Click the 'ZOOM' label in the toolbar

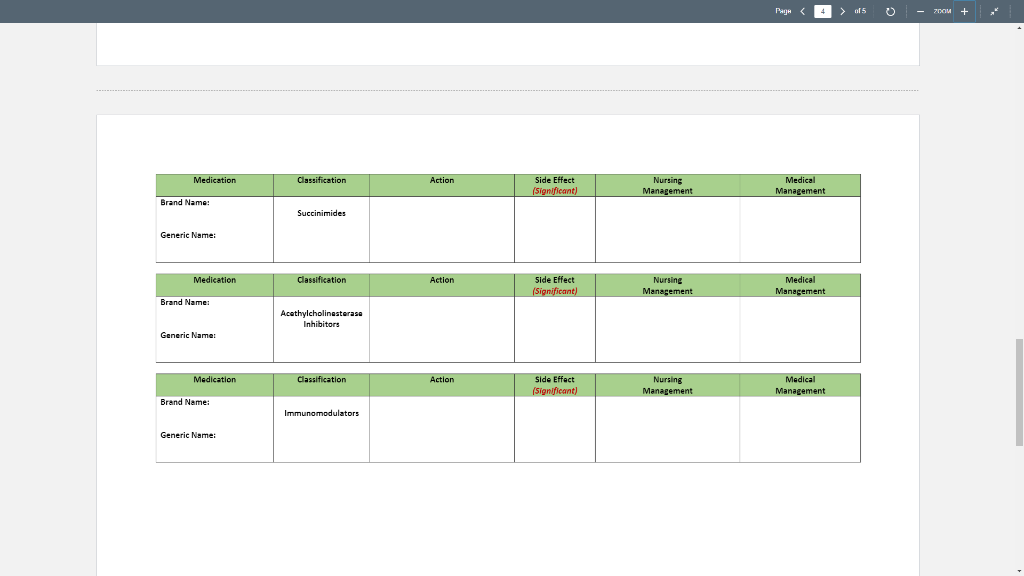point(942,11)
